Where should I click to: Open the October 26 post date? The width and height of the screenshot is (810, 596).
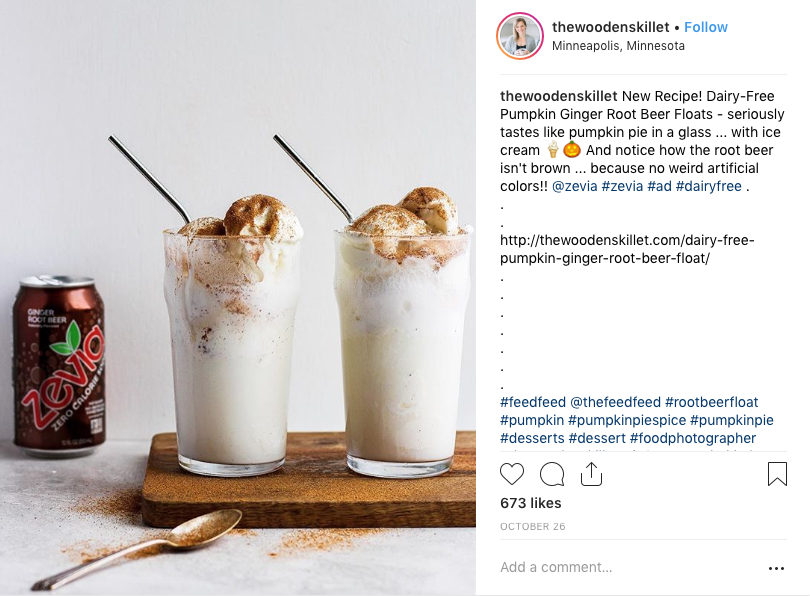[x=533, y=526]
